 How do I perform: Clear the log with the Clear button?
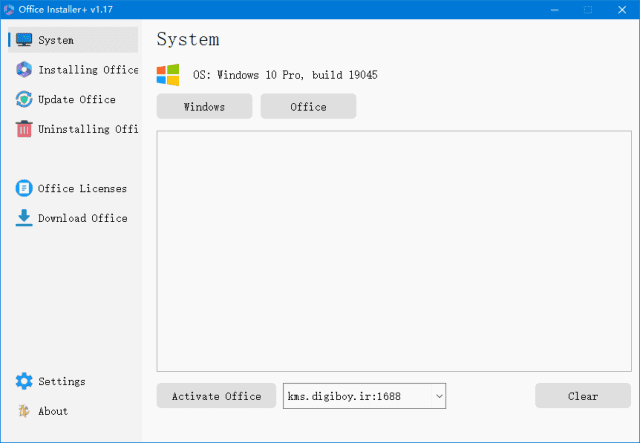pyautogui.click(x=583, y=396)
